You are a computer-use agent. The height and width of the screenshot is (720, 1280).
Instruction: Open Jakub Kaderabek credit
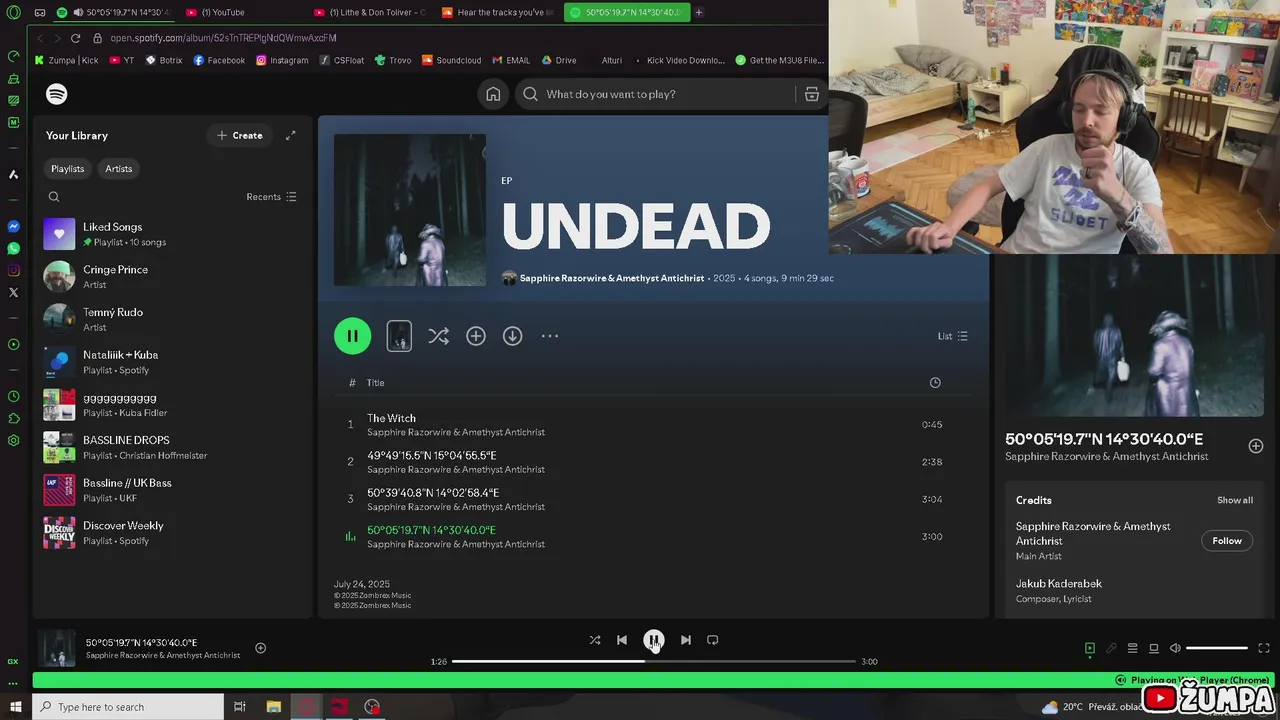1059,584
